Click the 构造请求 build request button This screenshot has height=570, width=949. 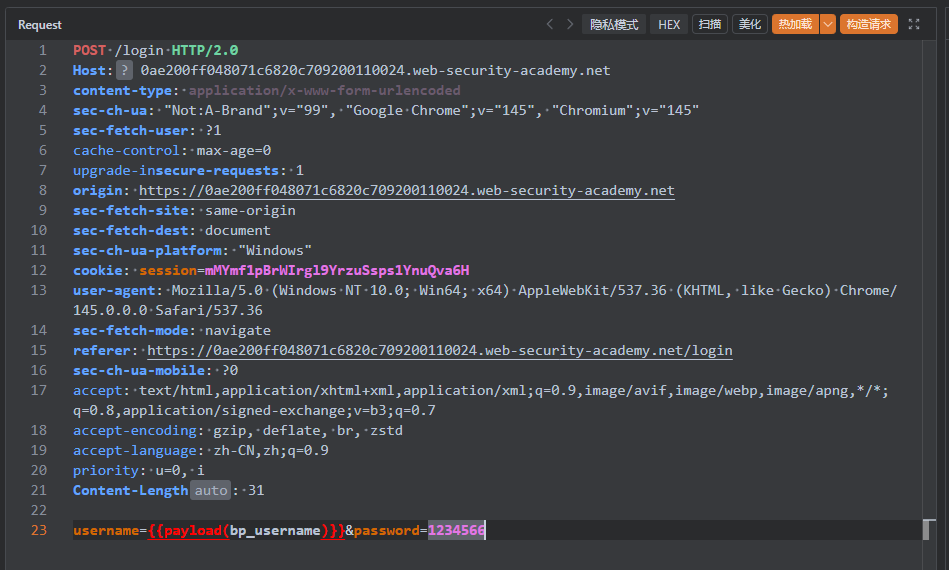868,25
